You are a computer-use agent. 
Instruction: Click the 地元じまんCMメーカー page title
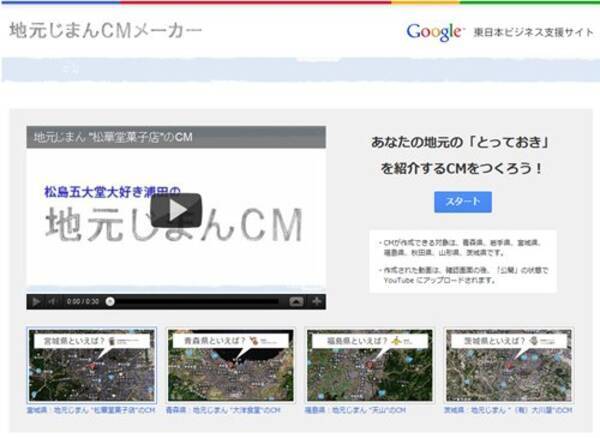point(105,31)
